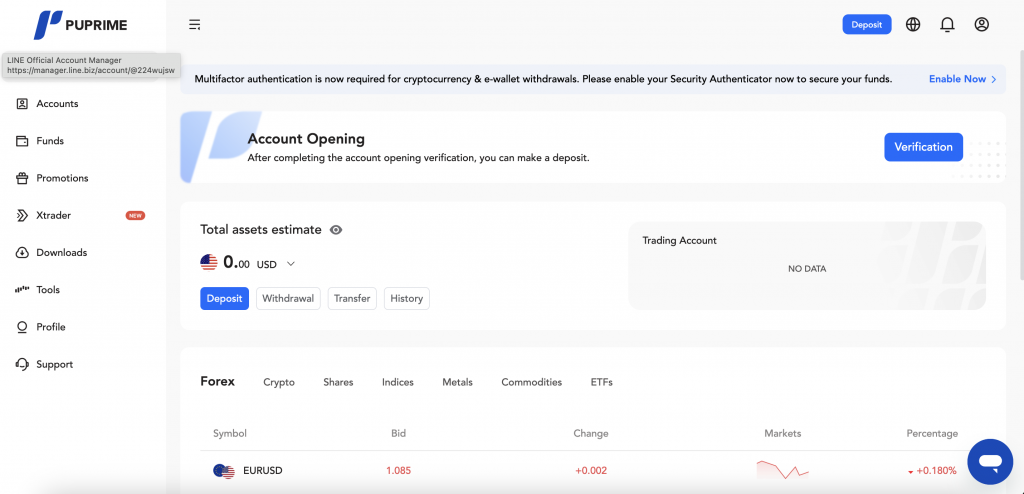Expand Xtrader menu in sidebar
This screenshot has height=494, width=1024.
point(53,215)
